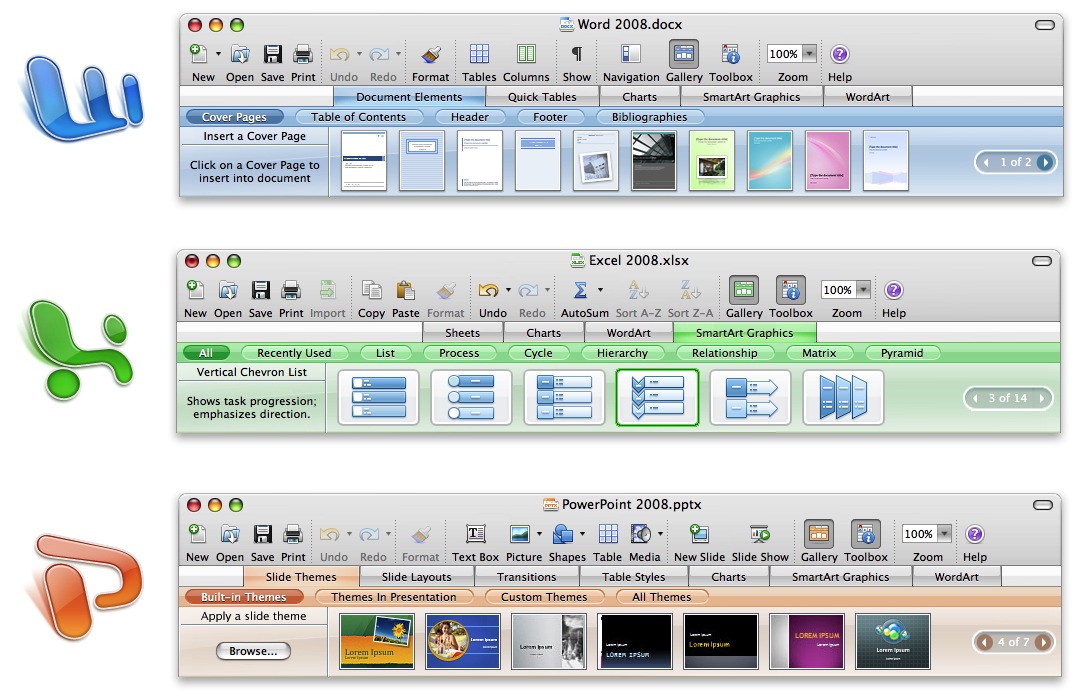The image size is (1072, 692).
Task: Toggle the Gallery button in Word
Action: pos(684,54)
